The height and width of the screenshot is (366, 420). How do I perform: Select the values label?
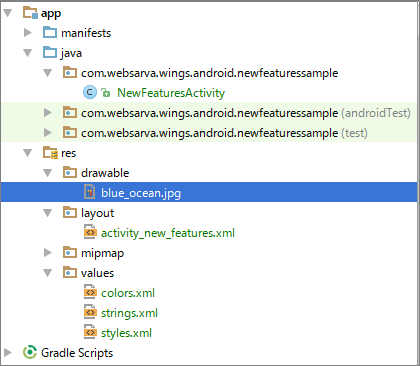[97, 273]
